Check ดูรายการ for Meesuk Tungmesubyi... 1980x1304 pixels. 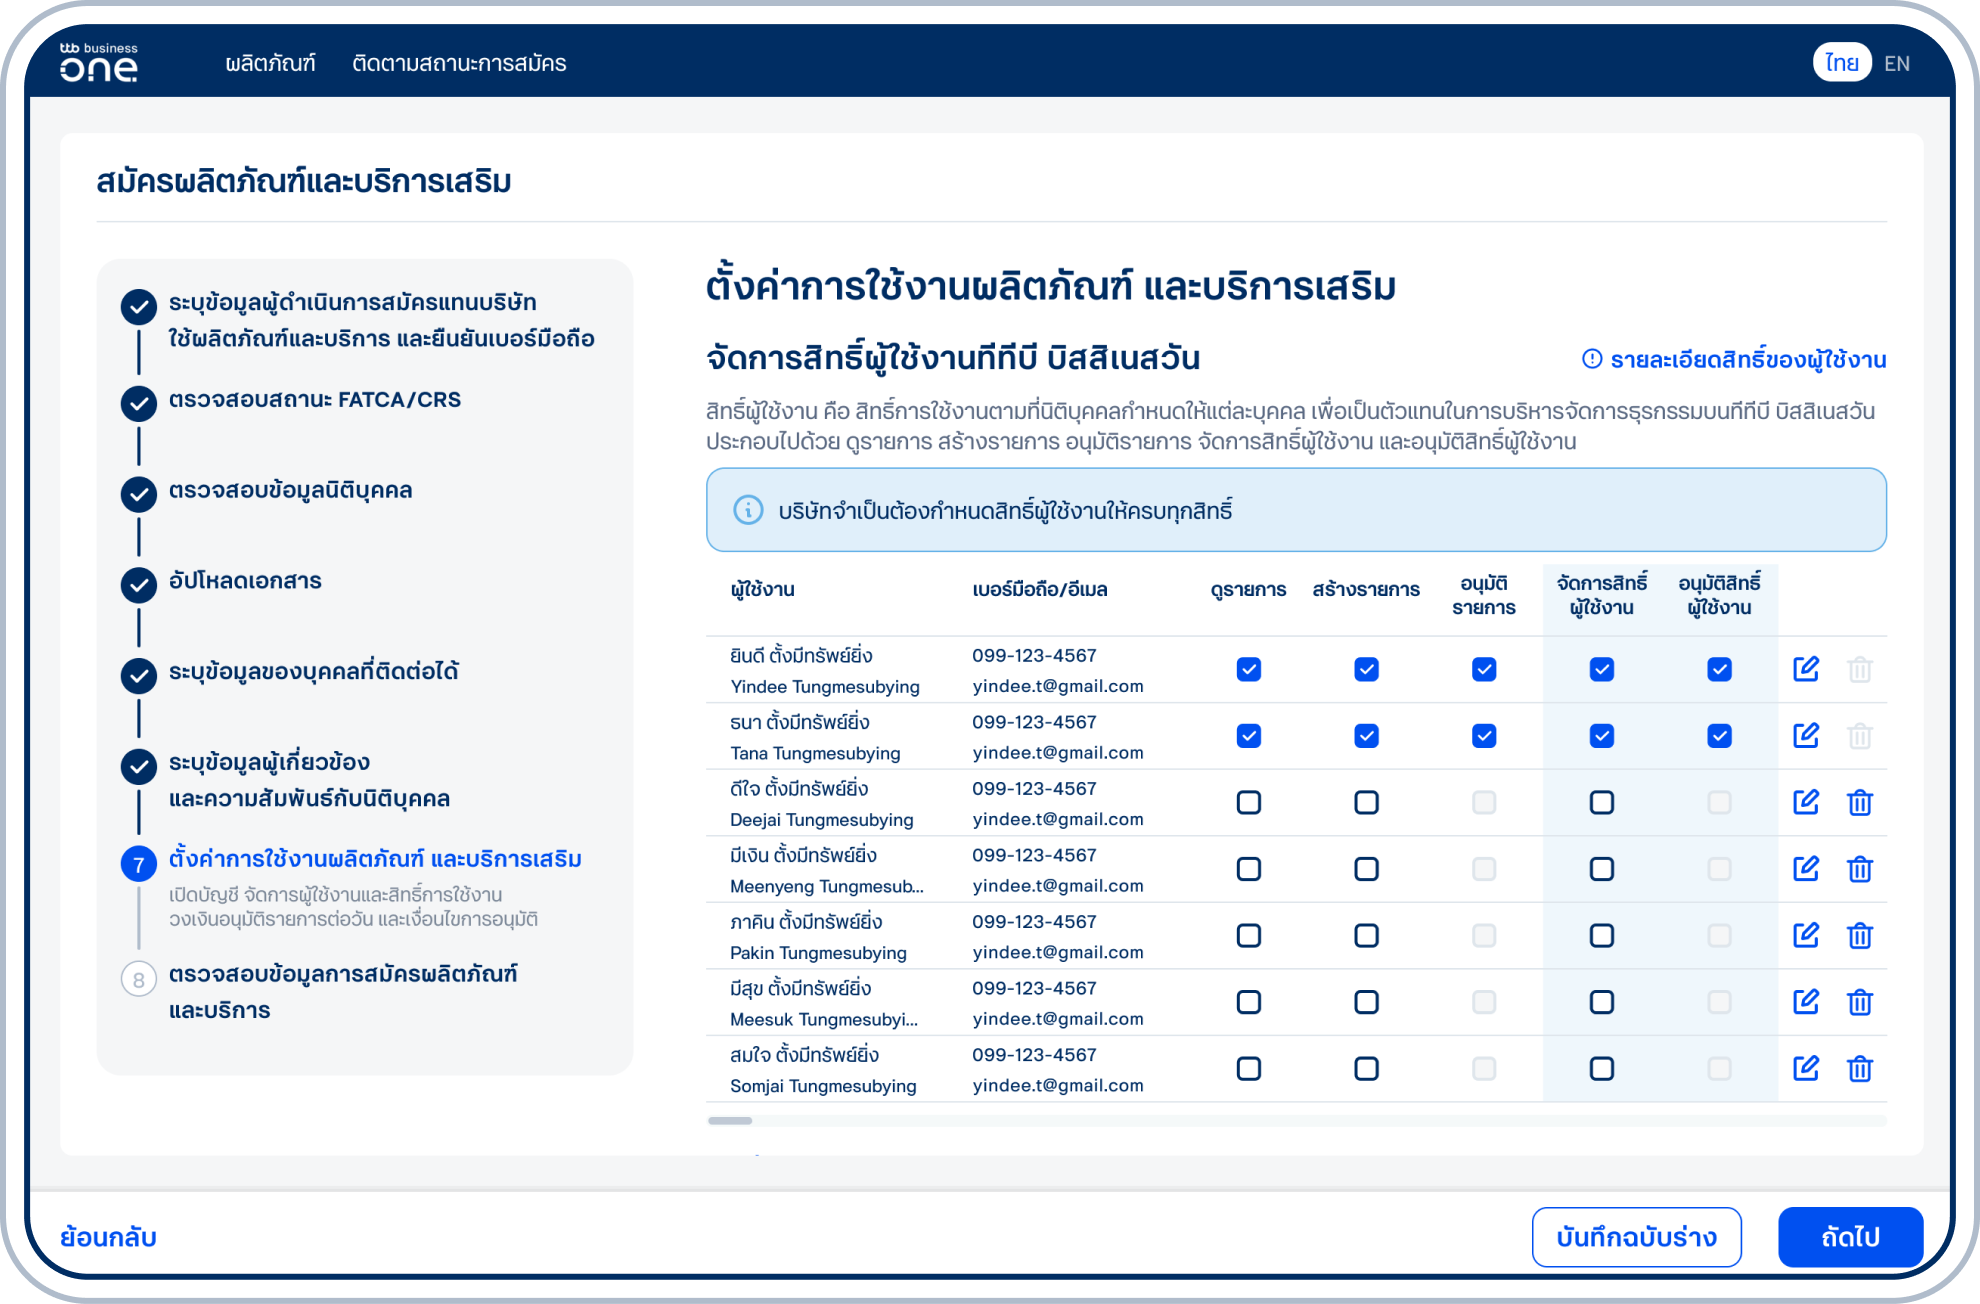1249,1002
